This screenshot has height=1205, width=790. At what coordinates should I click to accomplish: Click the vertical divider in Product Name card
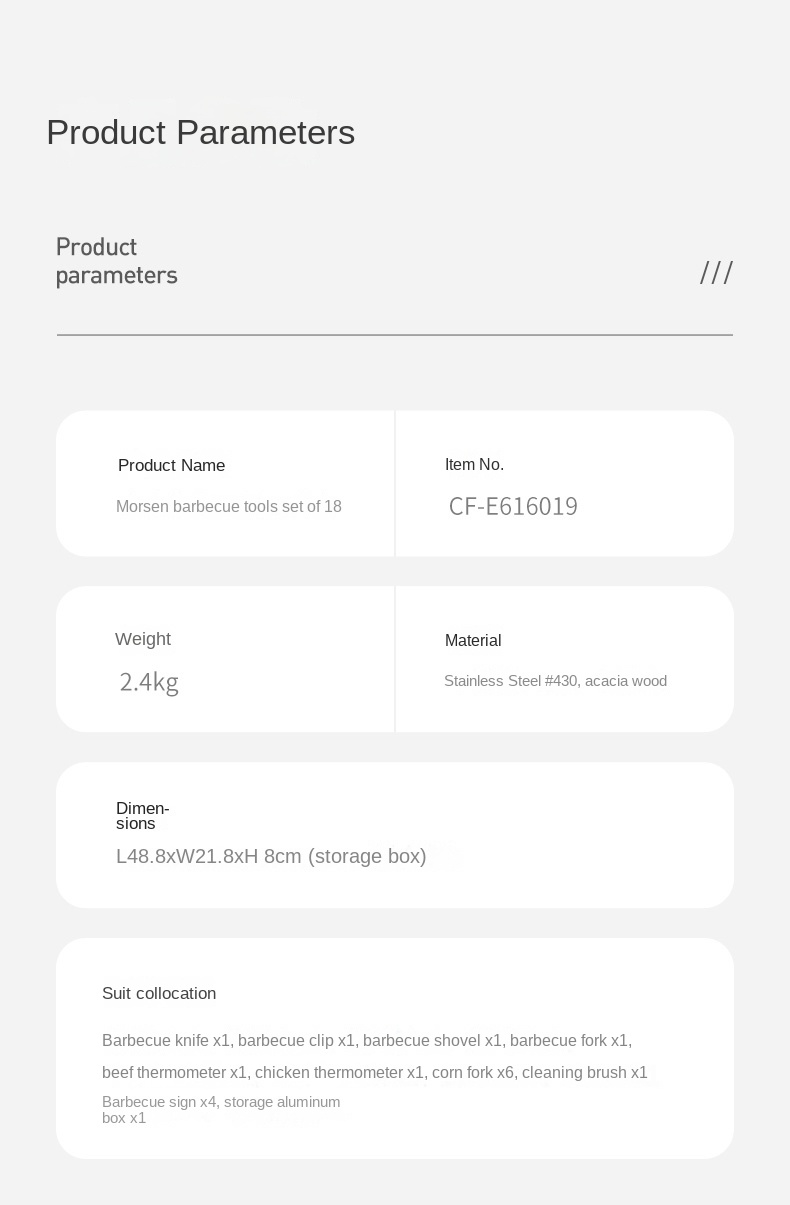coord(395,483)
